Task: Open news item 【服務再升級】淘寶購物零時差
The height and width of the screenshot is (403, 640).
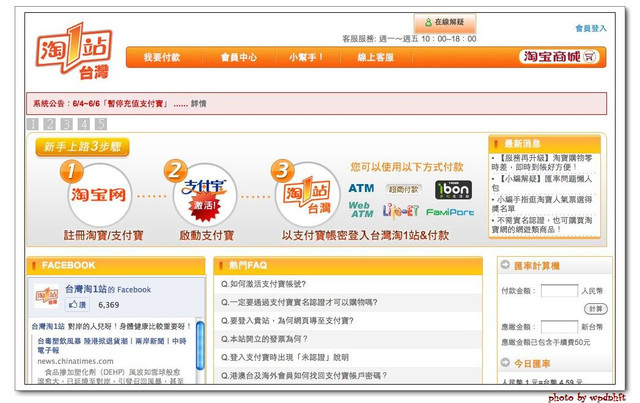Action: pyautogui.click(x=543, y=162)
